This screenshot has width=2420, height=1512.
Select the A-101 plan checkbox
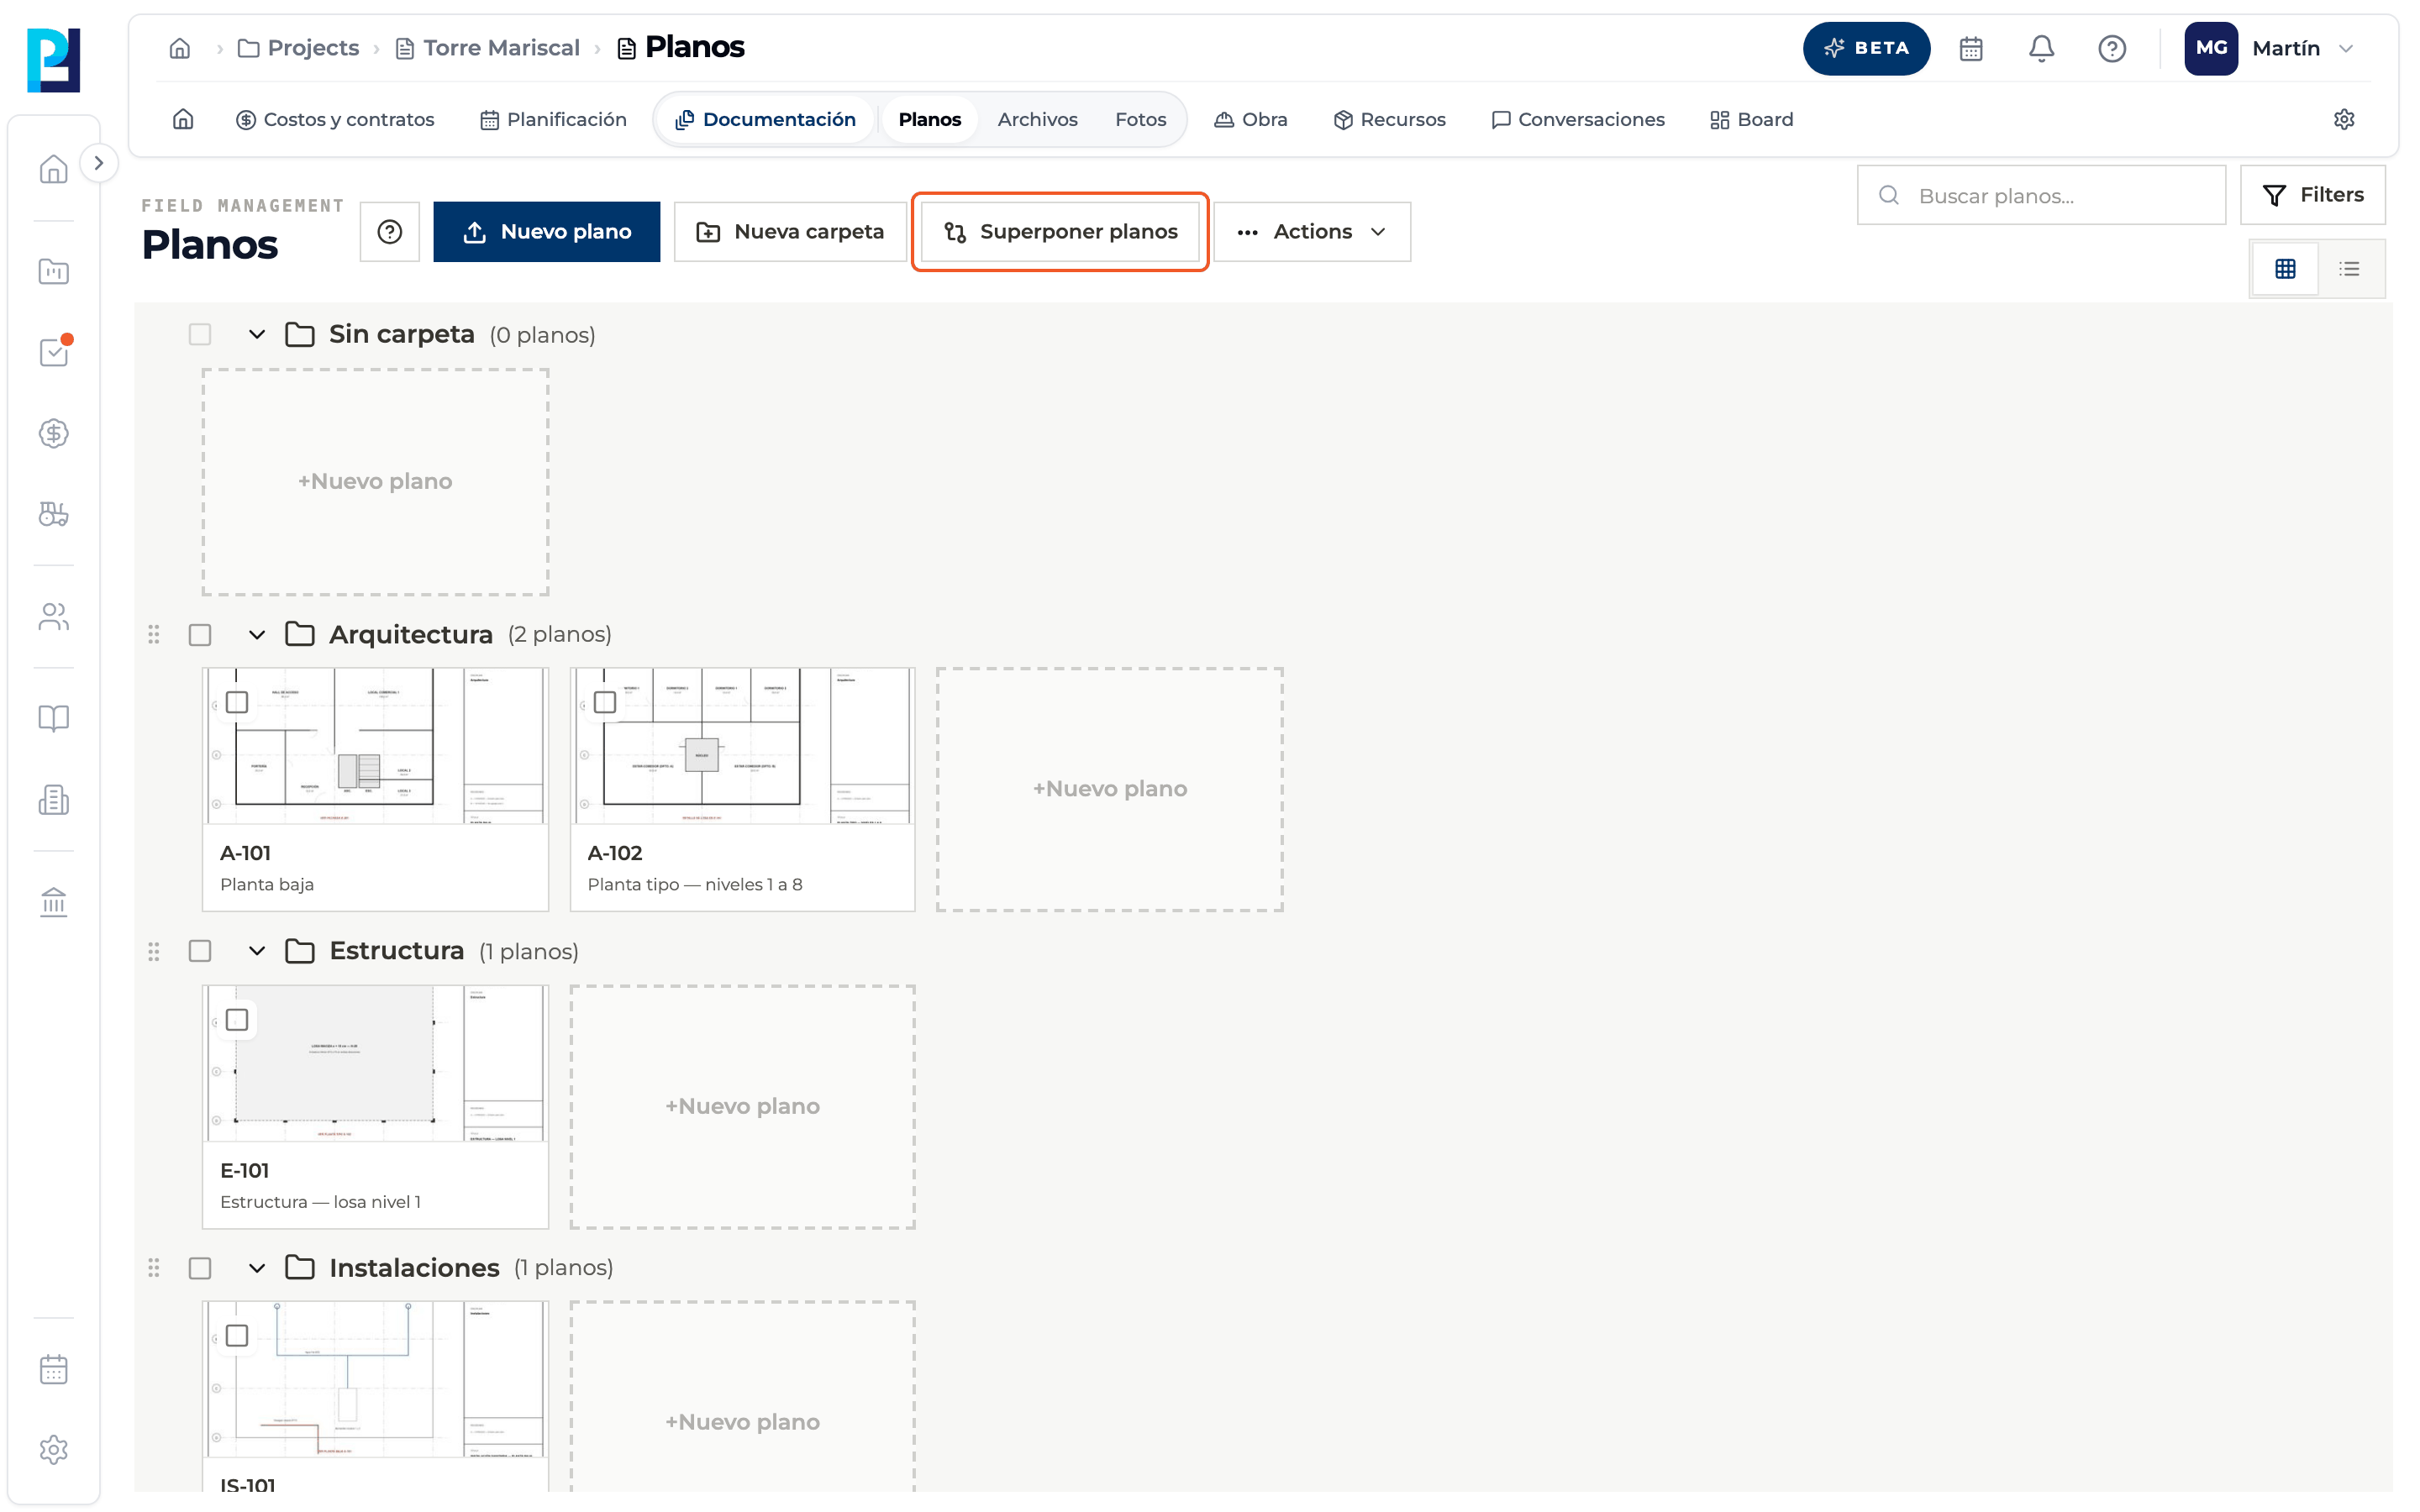point(237,702)
